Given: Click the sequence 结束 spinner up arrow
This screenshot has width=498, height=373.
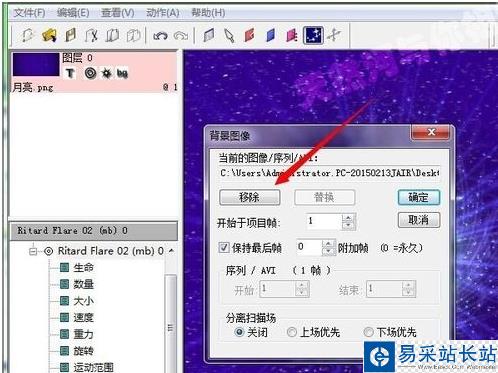Looking at the screenshot, I should point(408,285).
